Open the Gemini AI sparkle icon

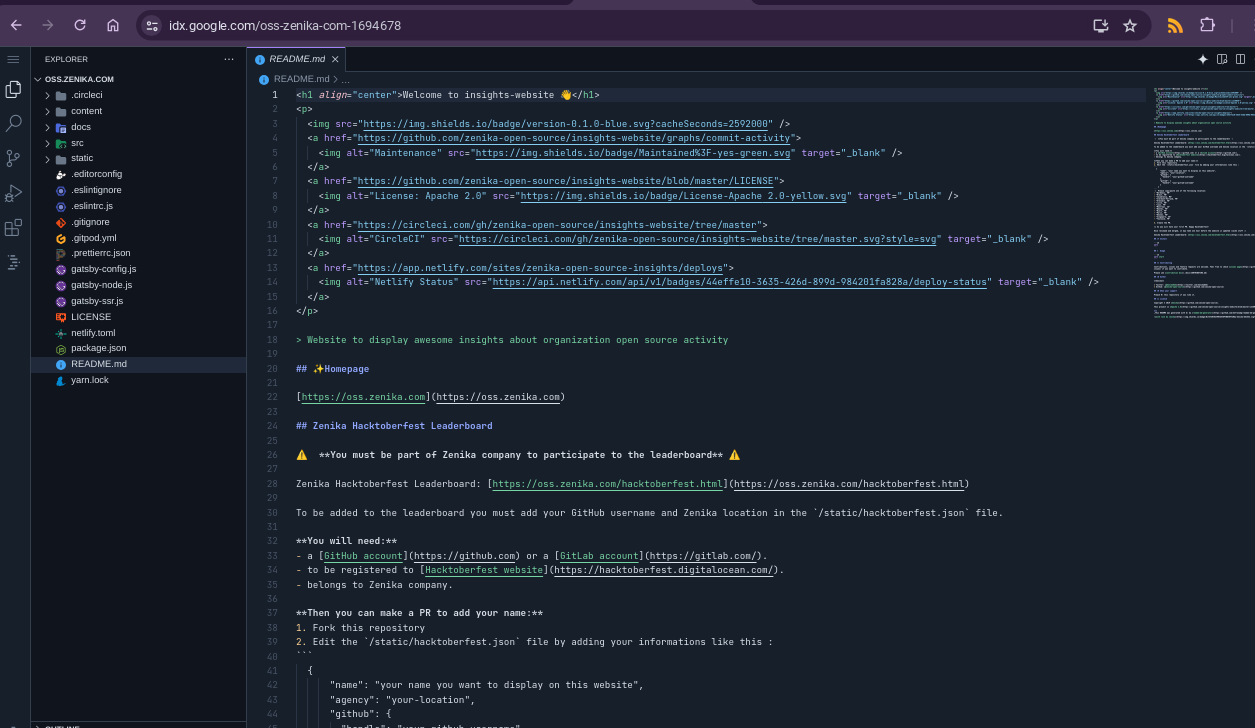click(x=1203, y=59)
